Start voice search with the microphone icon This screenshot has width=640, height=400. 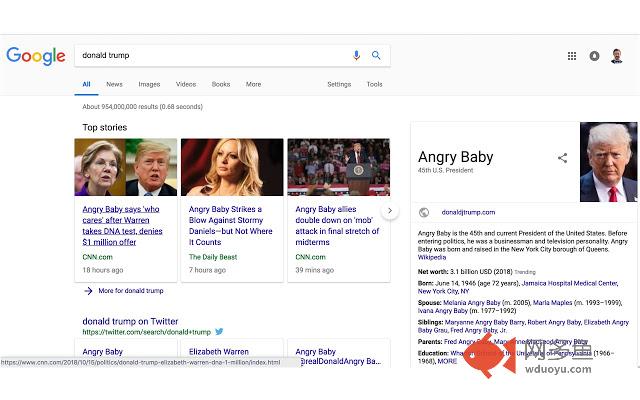click(356, 55)
